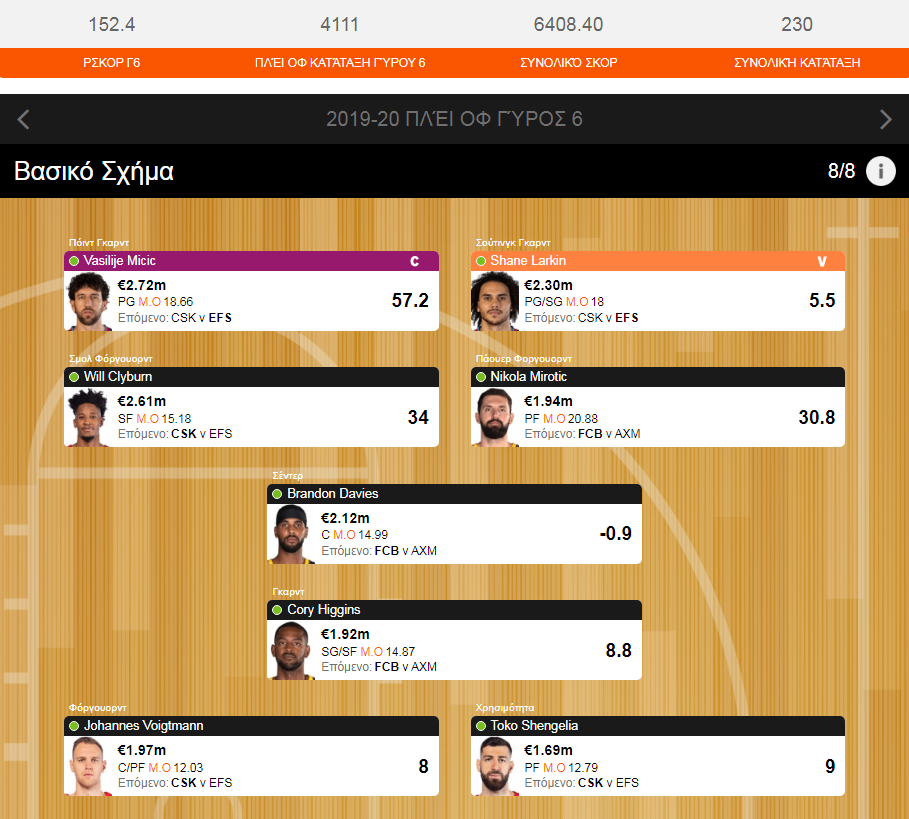
Task: Select the ΡΕΚΟΡ Γ6 tab
Action: (112, 63)
